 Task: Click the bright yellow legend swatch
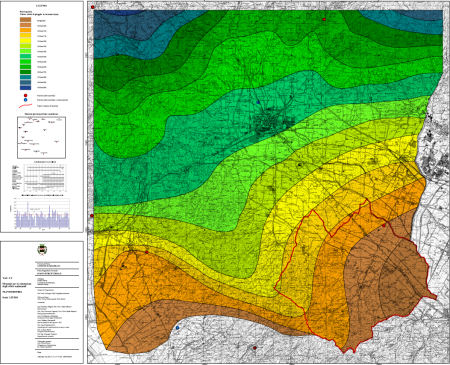[x=25, y=41]
